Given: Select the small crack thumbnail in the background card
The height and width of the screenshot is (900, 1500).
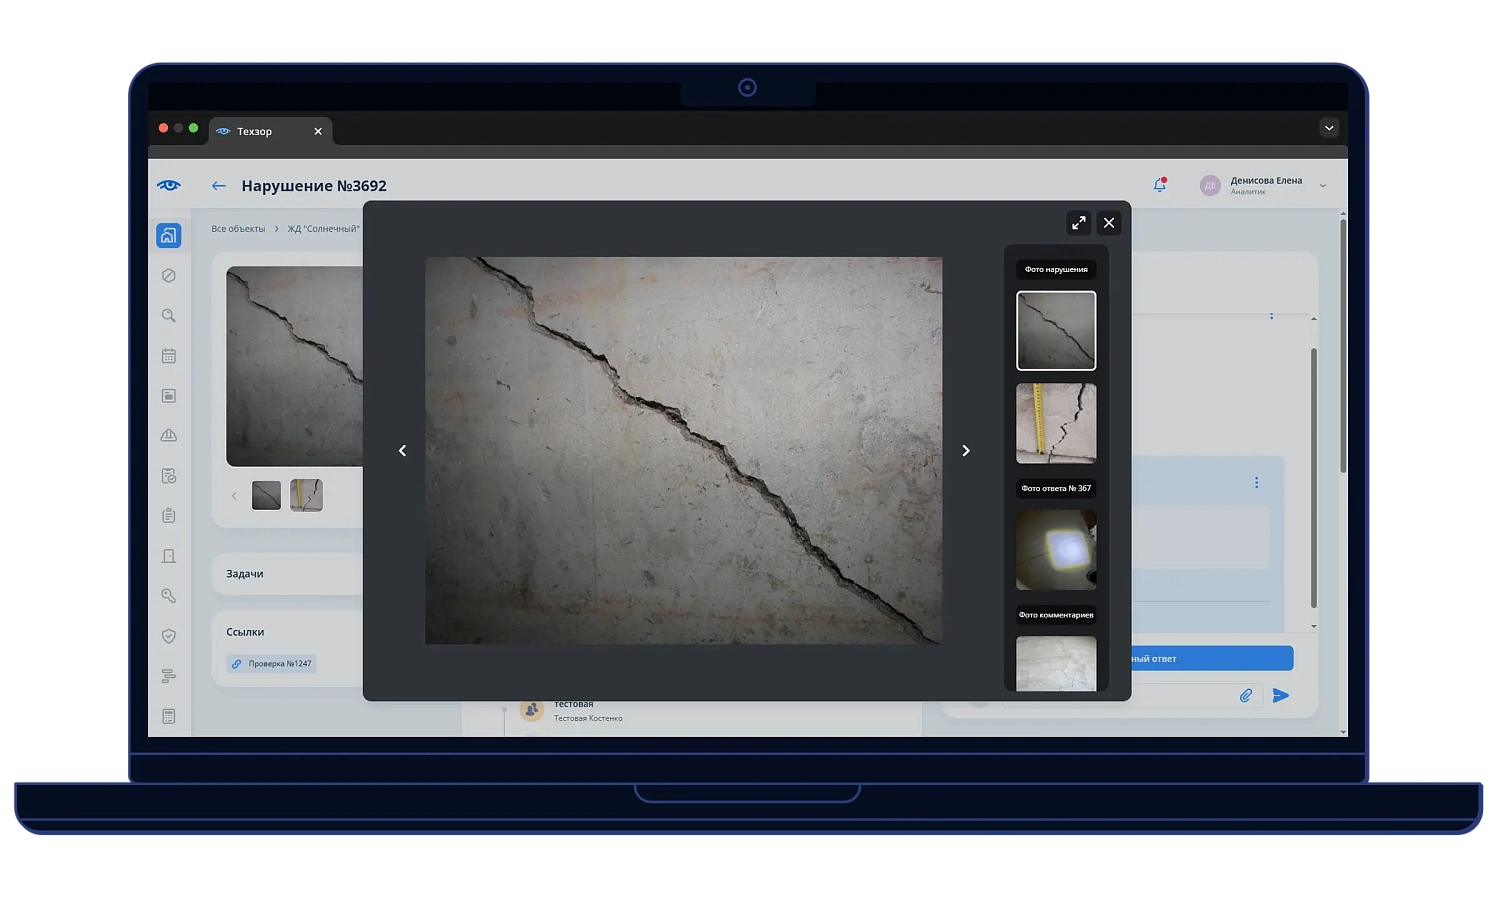Looking at the screenshot, I should (x=266, y=496).
